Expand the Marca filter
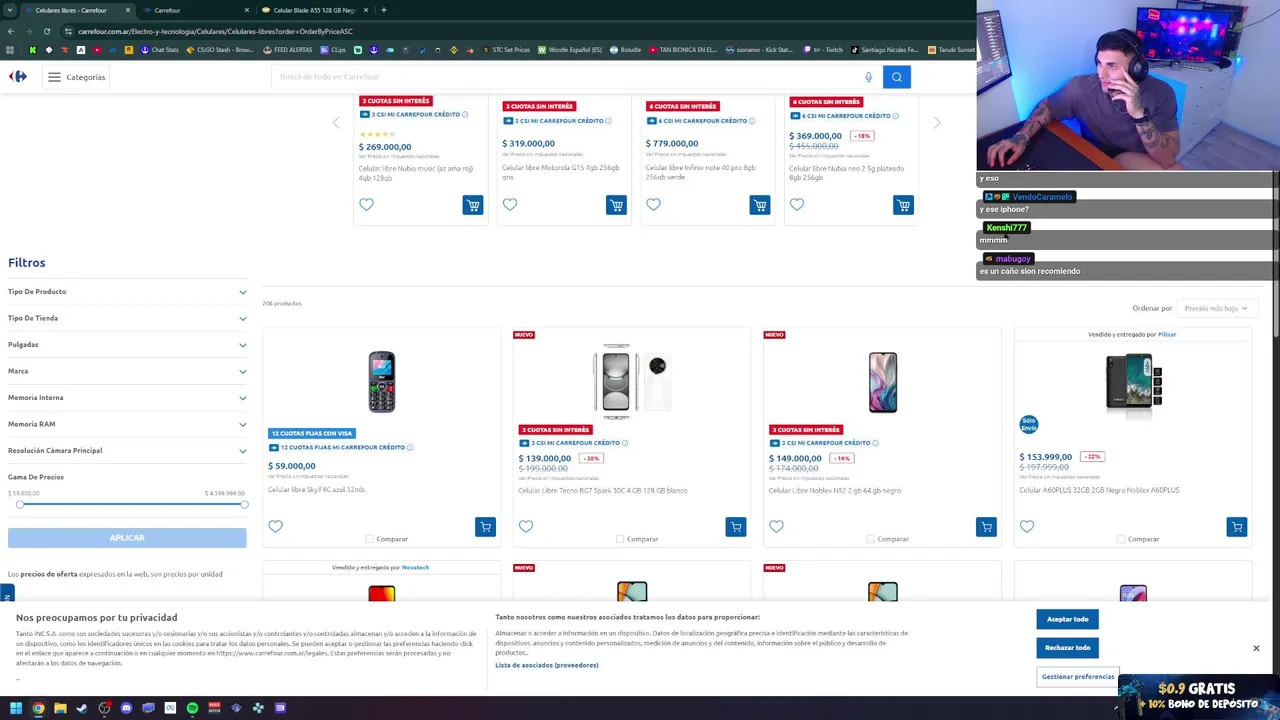The image size is (1280, 720). point(127,371)
